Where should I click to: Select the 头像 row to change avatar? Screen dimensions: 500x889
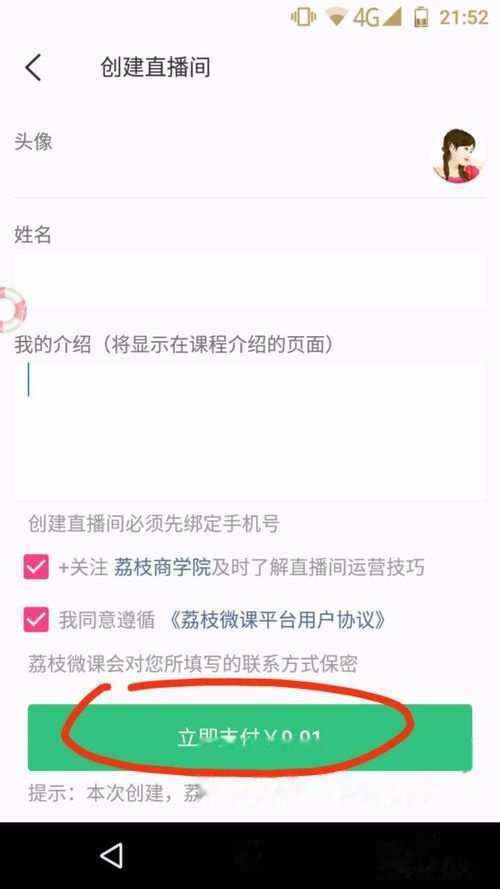(x=250, y=155)
